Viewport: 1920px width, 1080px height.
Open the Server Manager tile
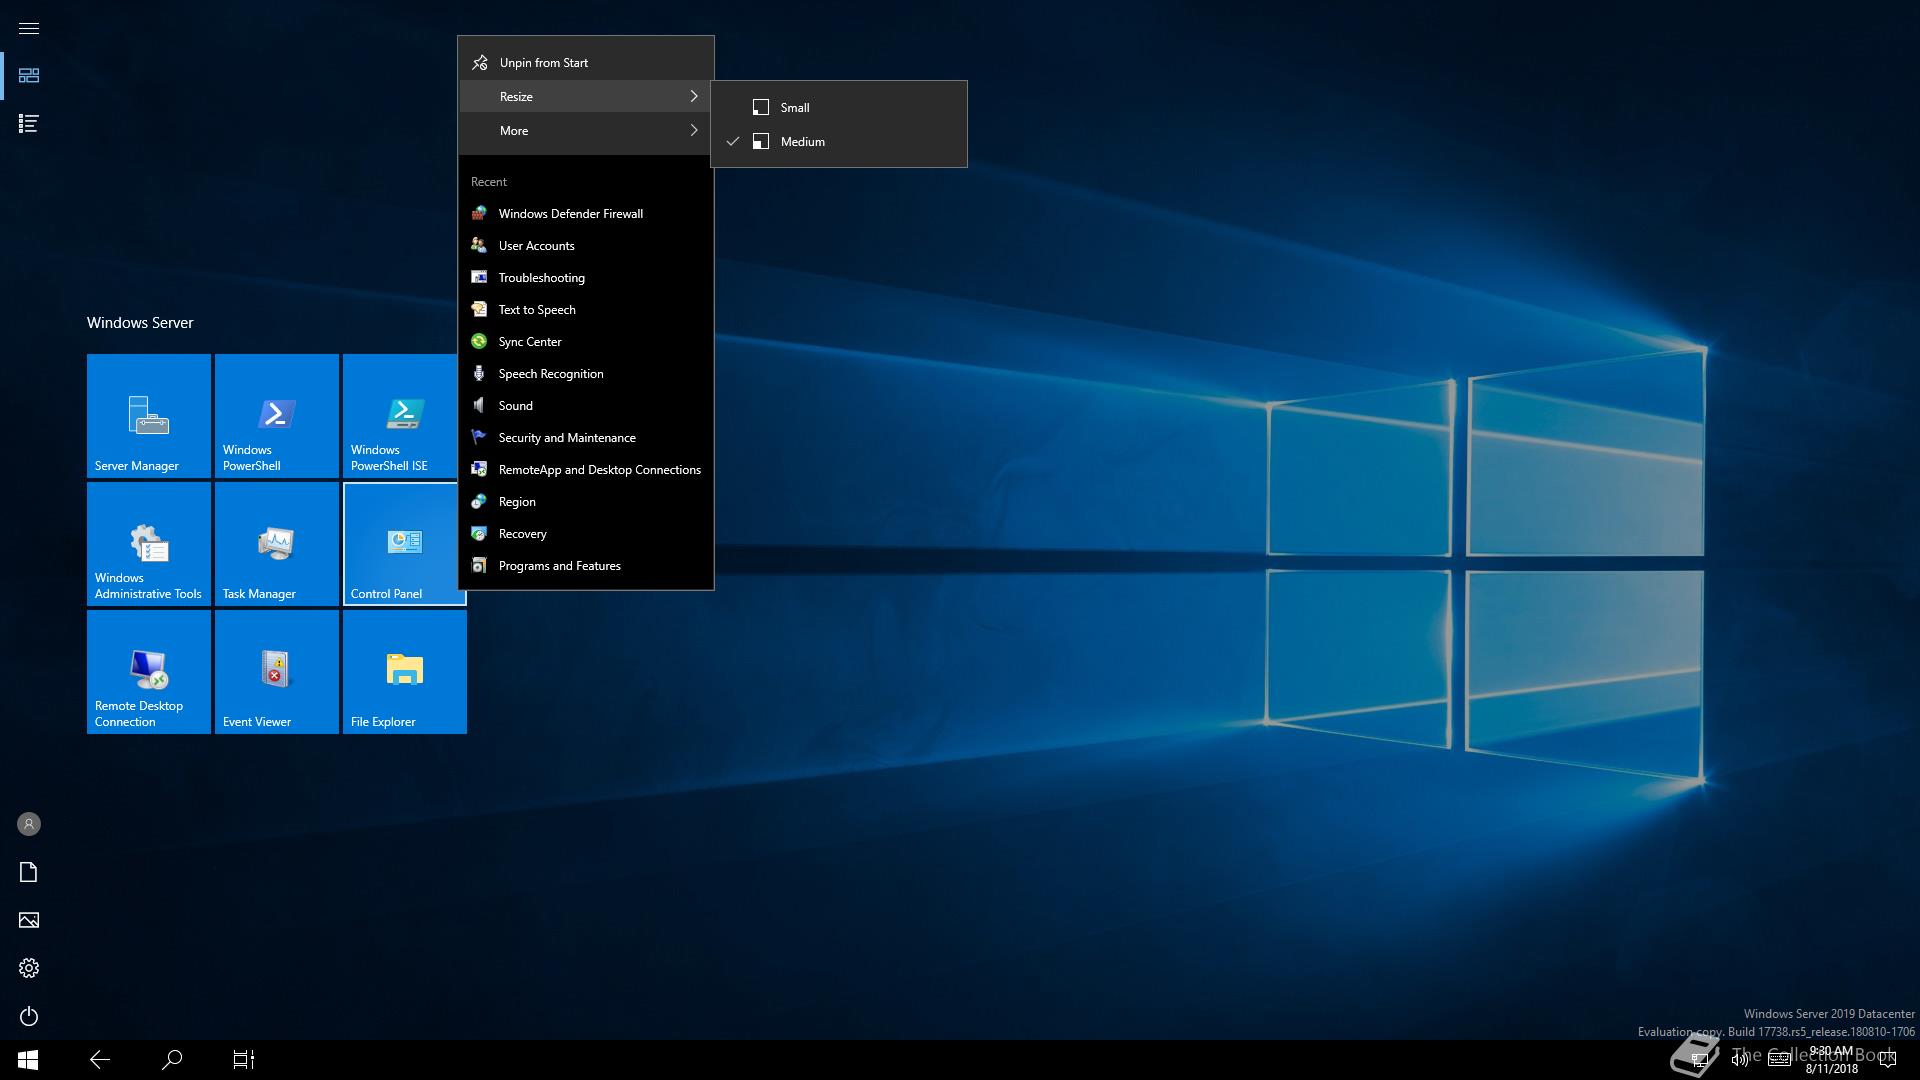pos(149,416)
